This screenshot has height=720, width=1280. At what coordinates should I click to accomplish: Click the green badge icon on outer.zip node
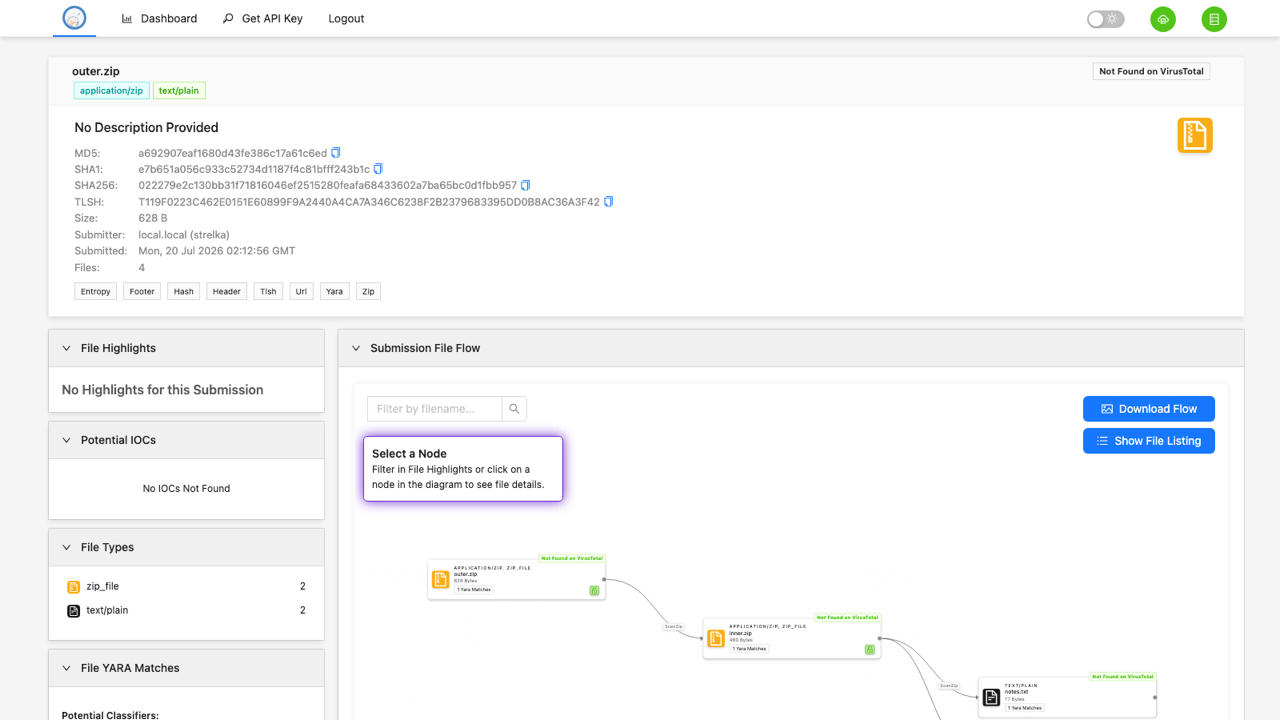click(x=594, y=590)
